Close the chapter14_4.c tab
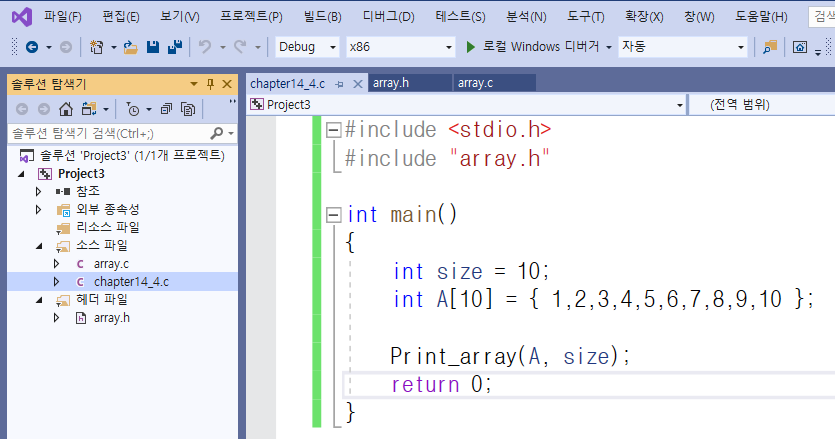The height and width of the screenshot is (439, 835). coord(358,84)
